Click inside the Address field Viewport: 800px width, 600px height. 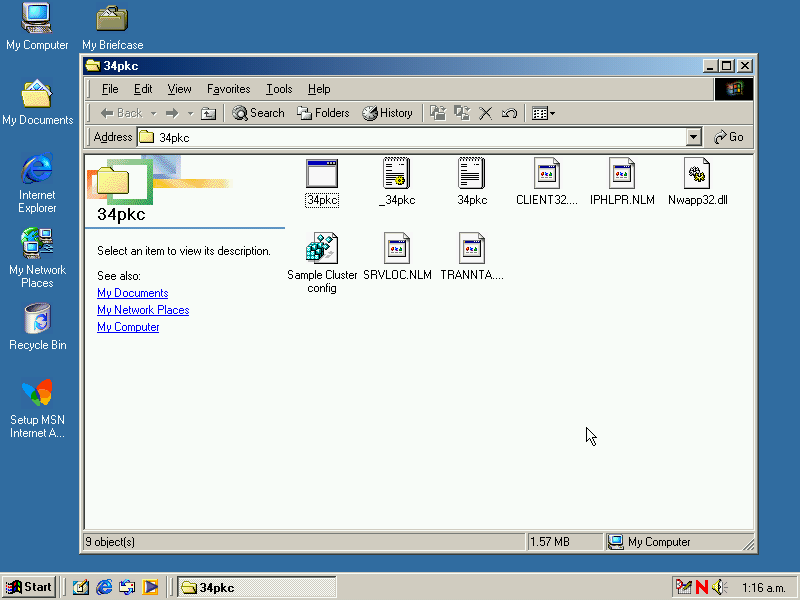(411, 137)
